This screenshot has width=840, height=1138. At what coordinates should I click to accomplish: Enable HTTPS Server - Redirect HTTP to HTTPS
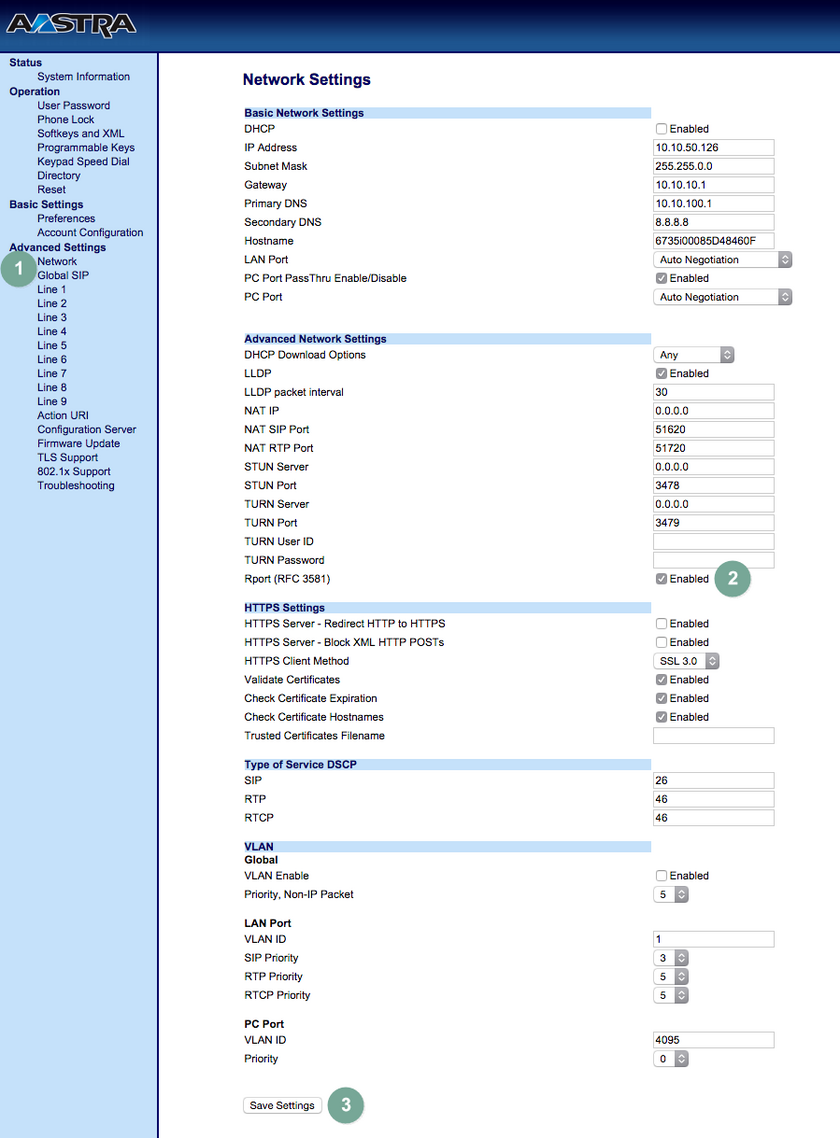tap(661, 623)
